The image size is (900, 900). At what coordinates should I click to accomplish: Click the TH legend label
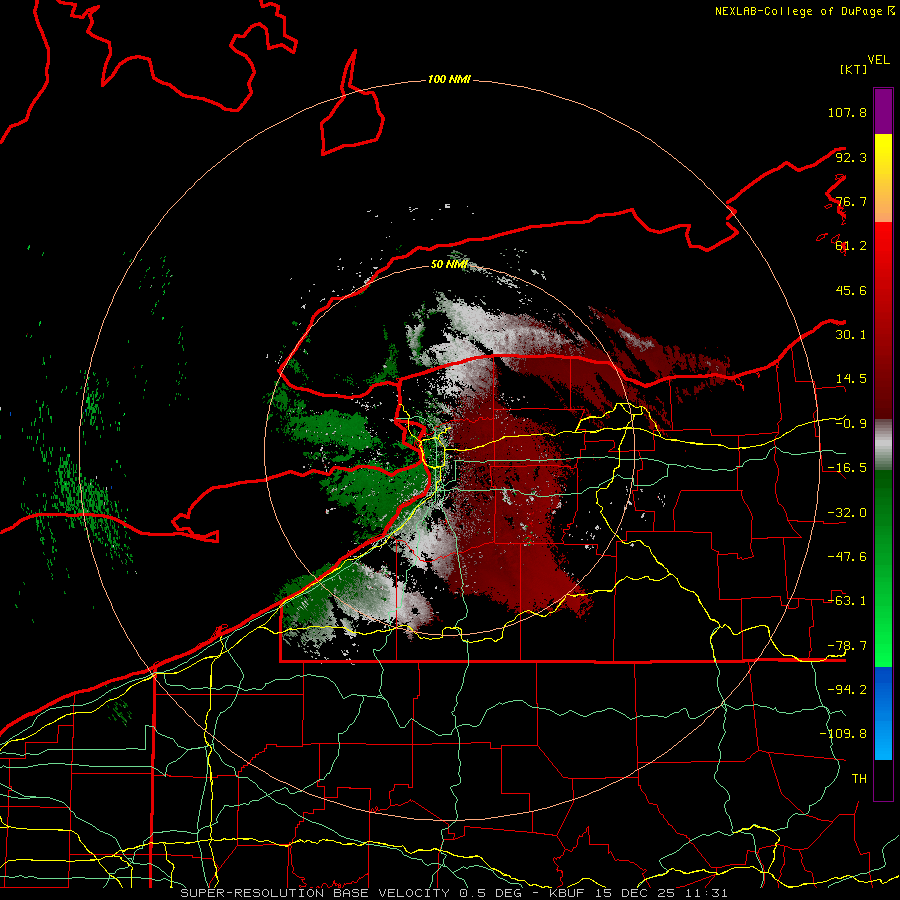point(859,779)
